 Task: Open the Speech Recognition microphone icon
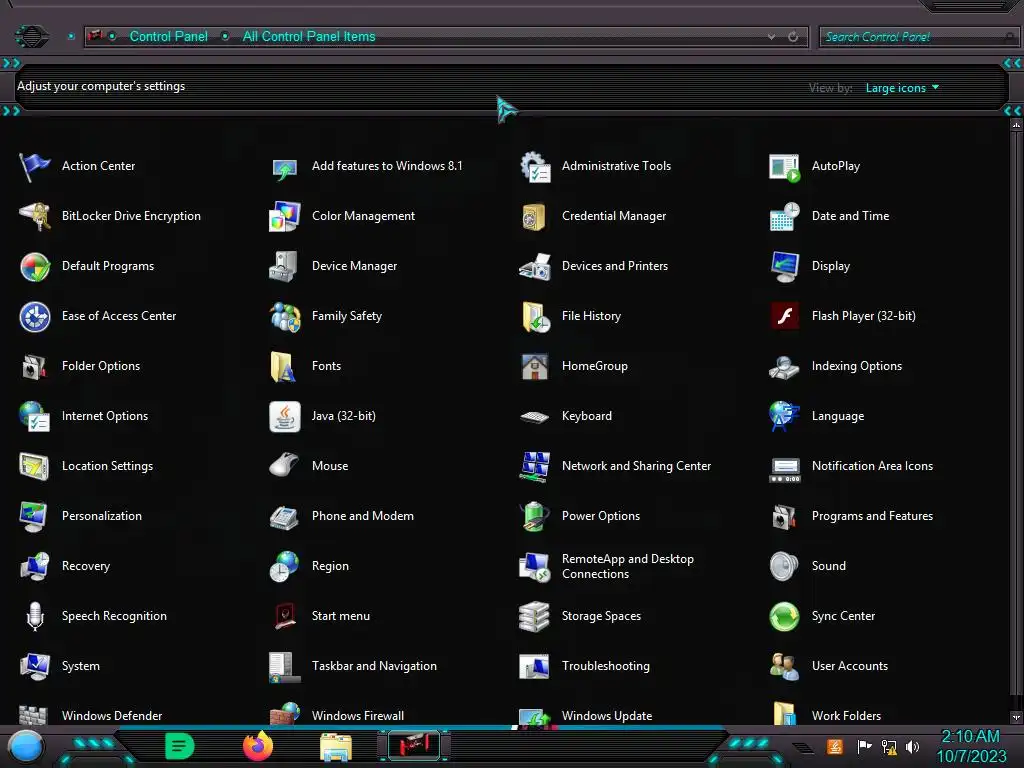click(35, 616)
